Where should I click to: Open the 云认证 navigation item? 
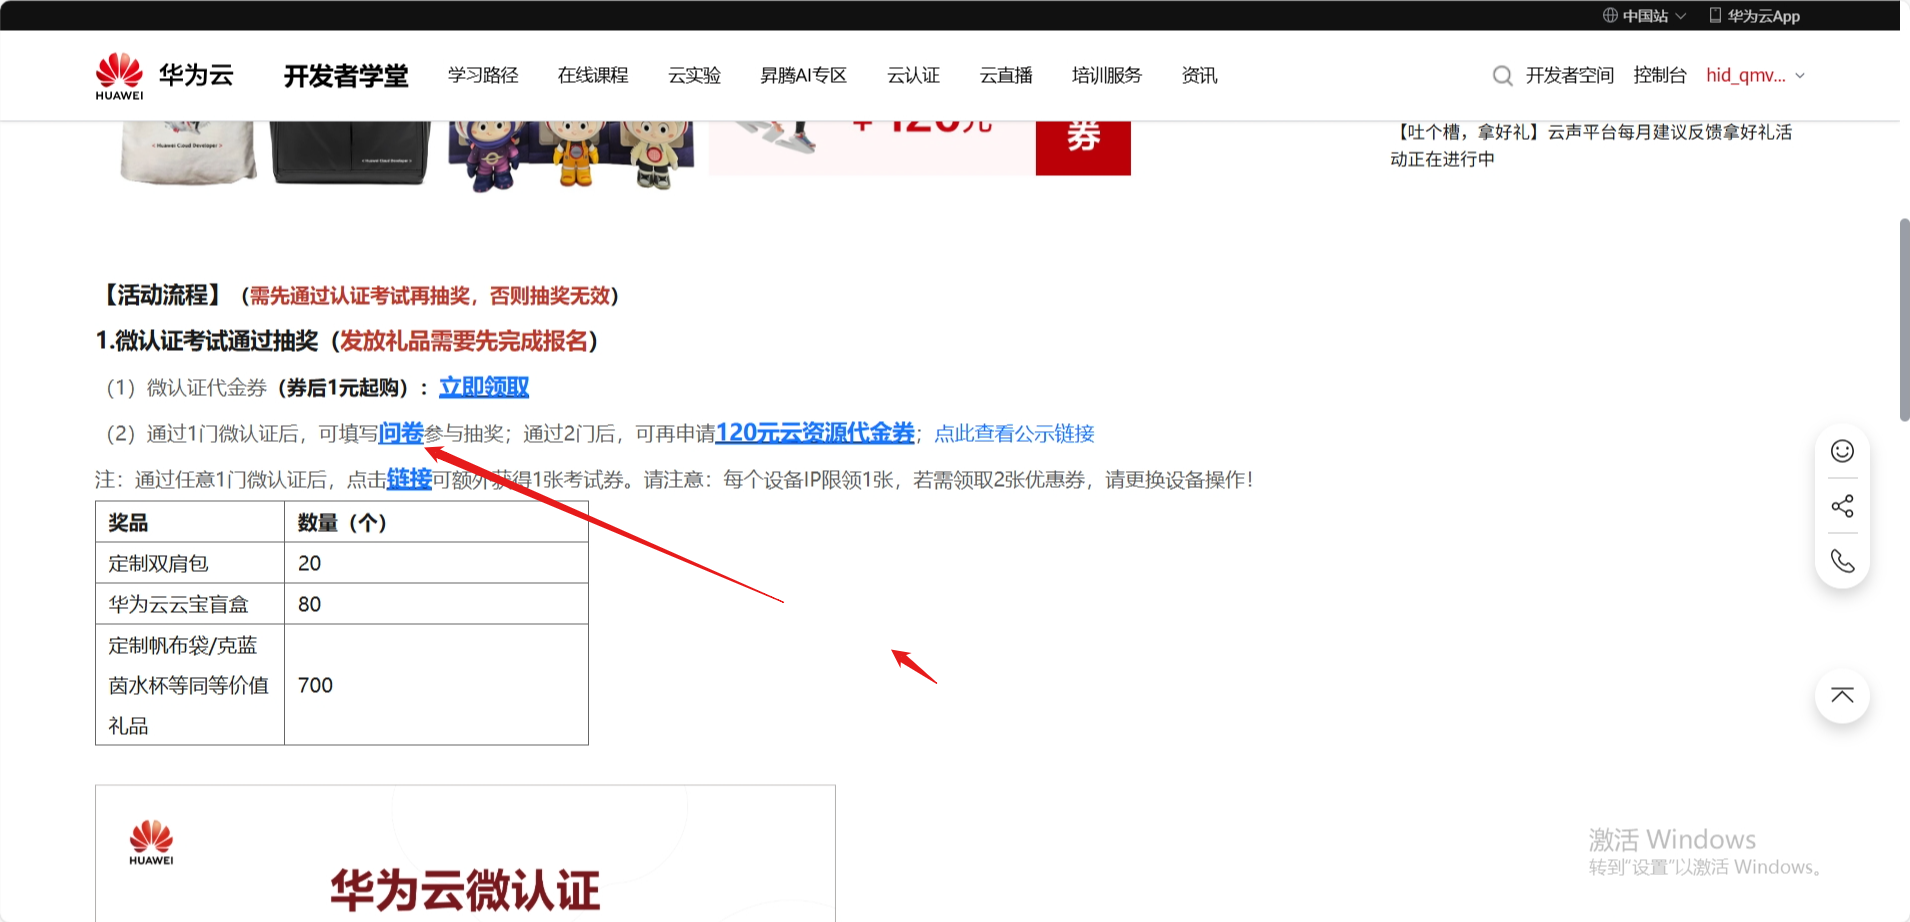point(913,76)
